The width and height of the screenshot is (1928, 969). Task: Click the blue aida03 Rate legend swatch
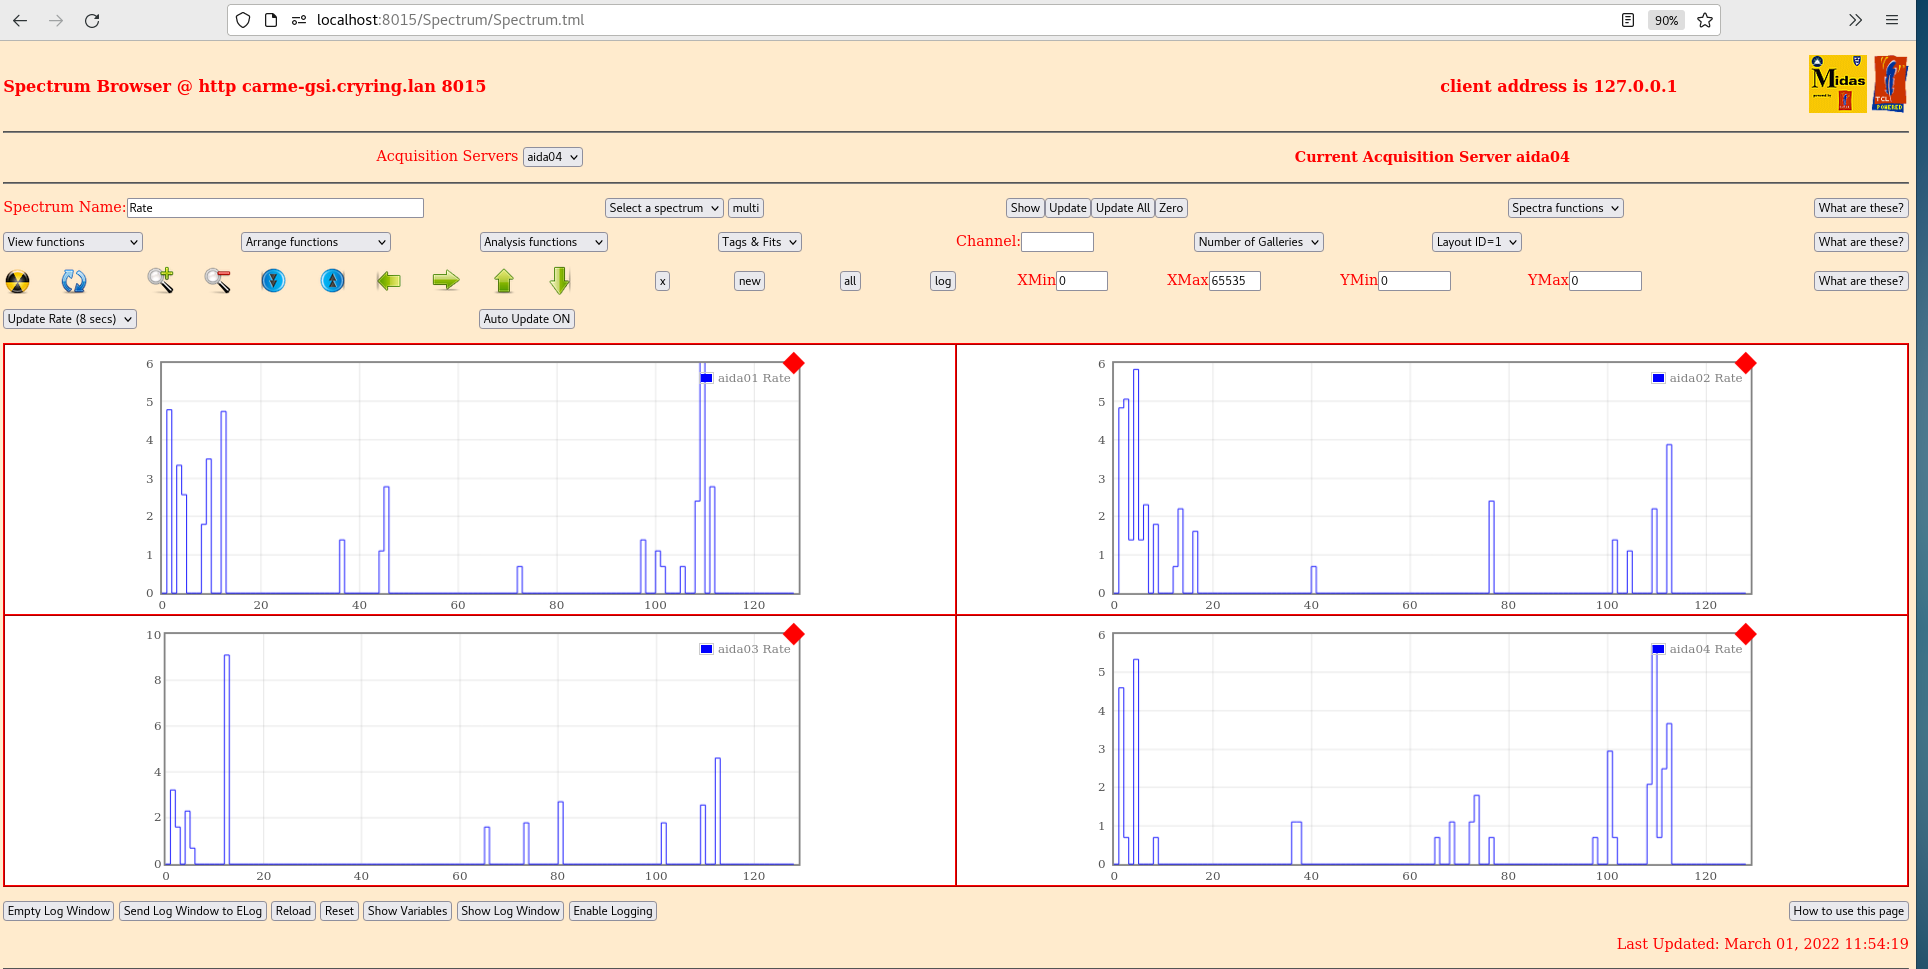pyautogui.click(x=707, y=649)
